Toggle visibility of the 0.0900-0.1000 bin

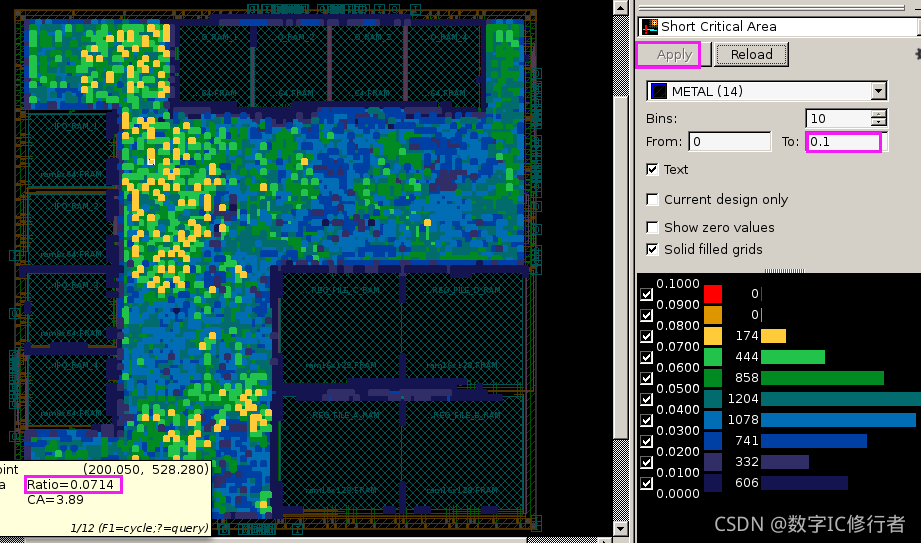coord(647,294)
